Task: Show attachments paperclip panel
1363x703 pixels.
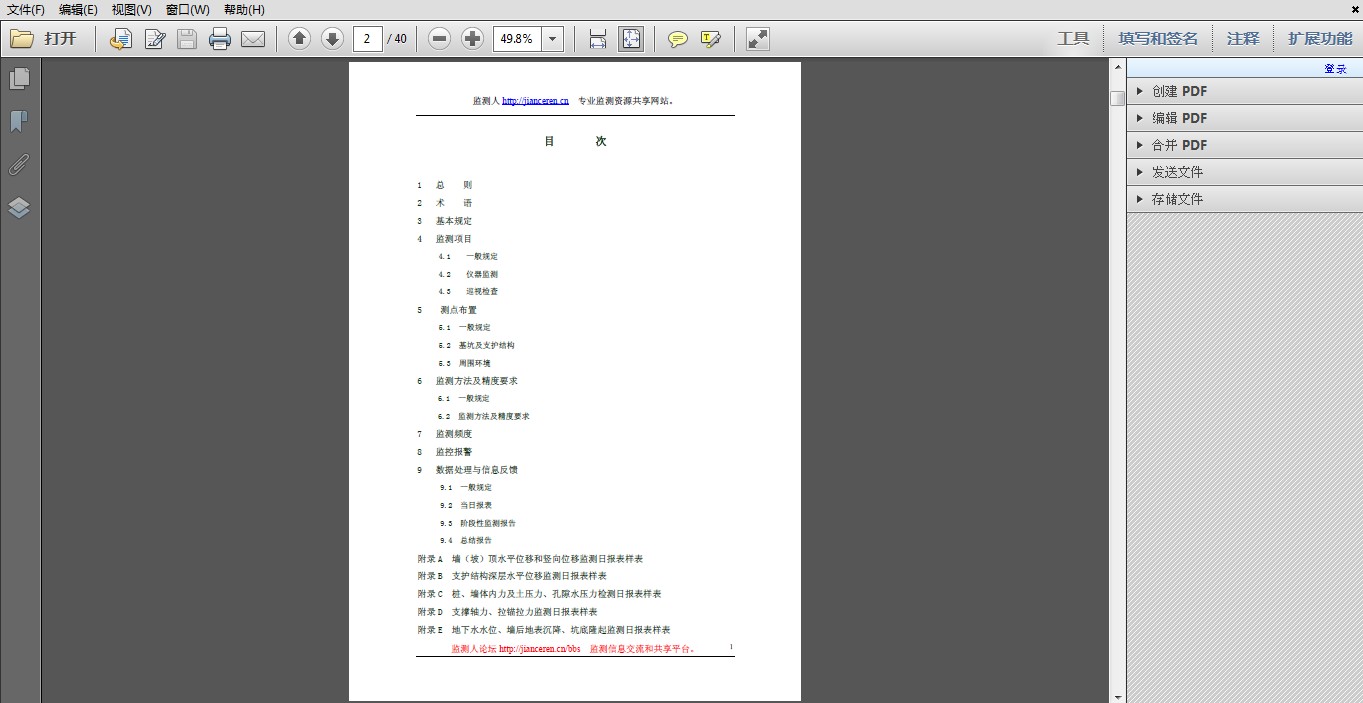Action: [x=19, y=165]
